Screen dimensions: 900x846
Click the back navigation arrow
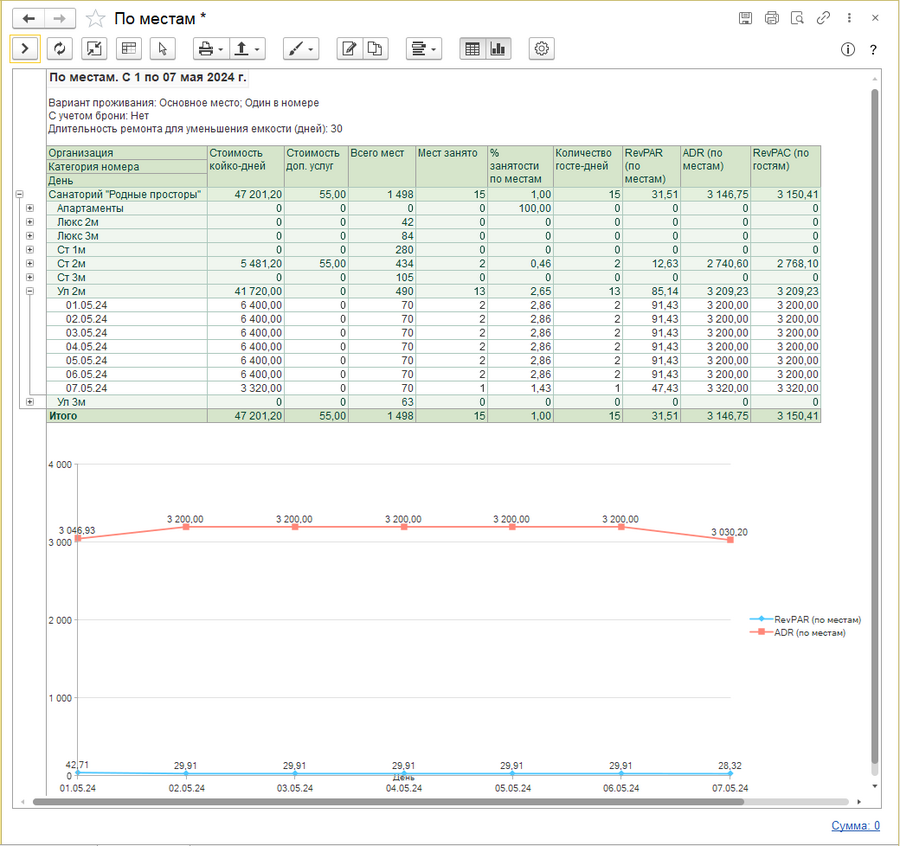point(30,18)
